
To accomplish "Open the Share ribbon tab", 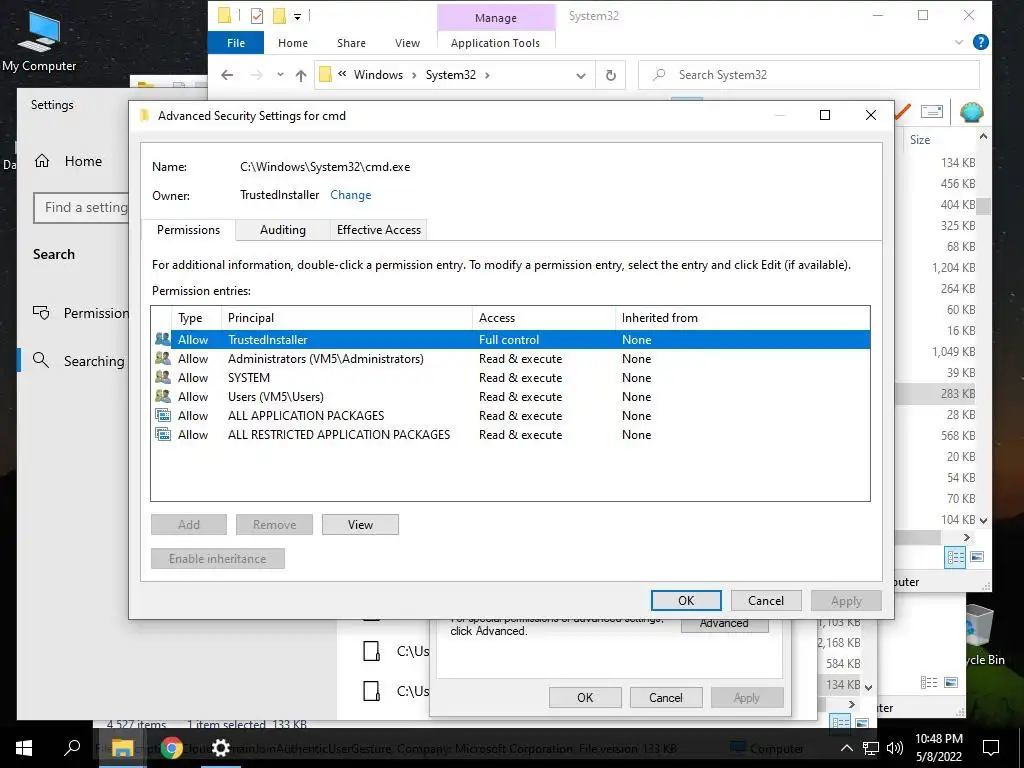I will (351, 43).
